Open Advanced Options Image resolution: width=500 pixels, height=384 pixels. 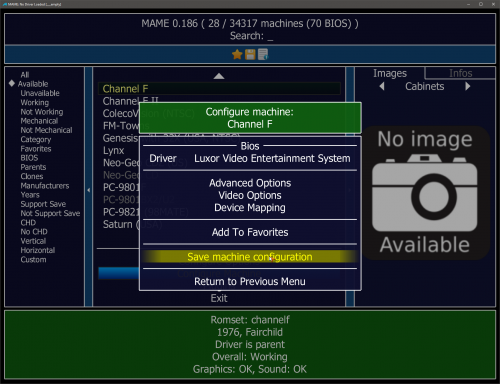[250, 183]
